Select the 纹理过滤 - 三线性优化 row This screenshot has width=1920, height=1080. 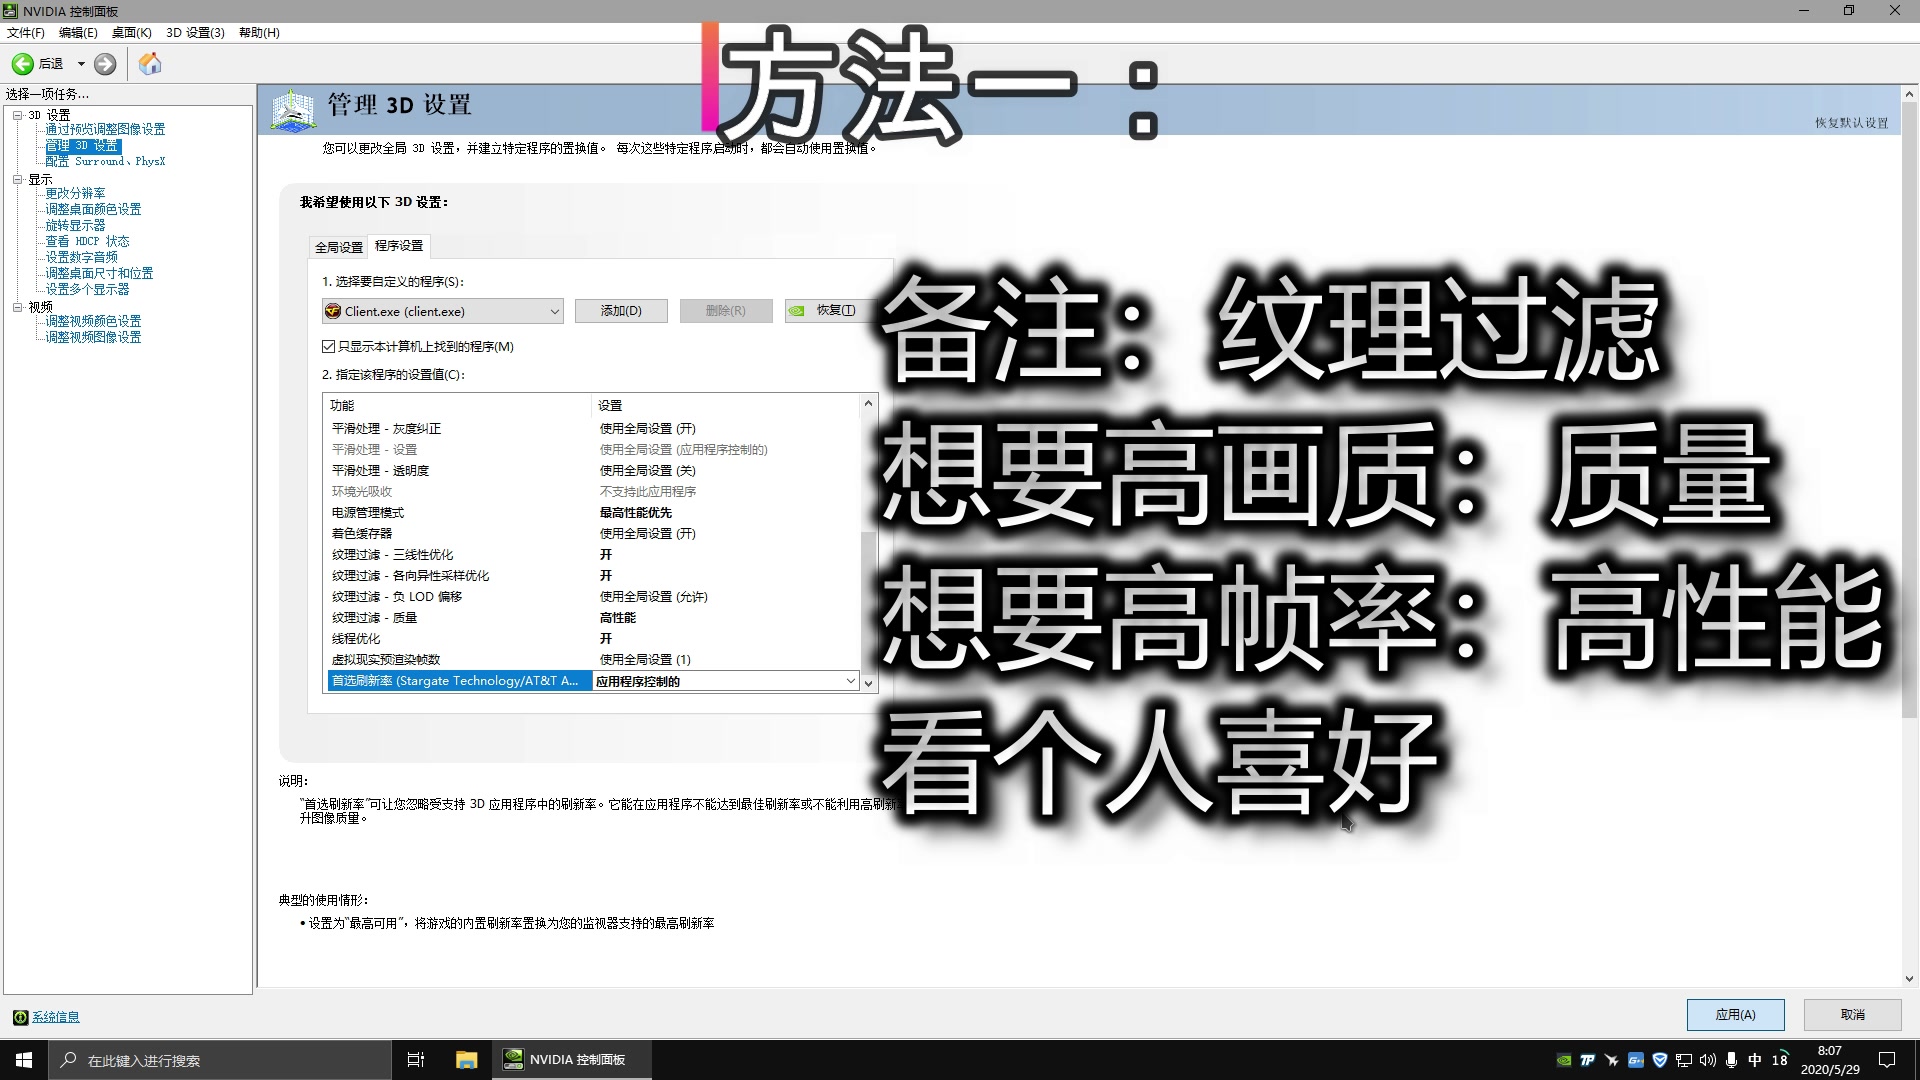click(593, 554)
